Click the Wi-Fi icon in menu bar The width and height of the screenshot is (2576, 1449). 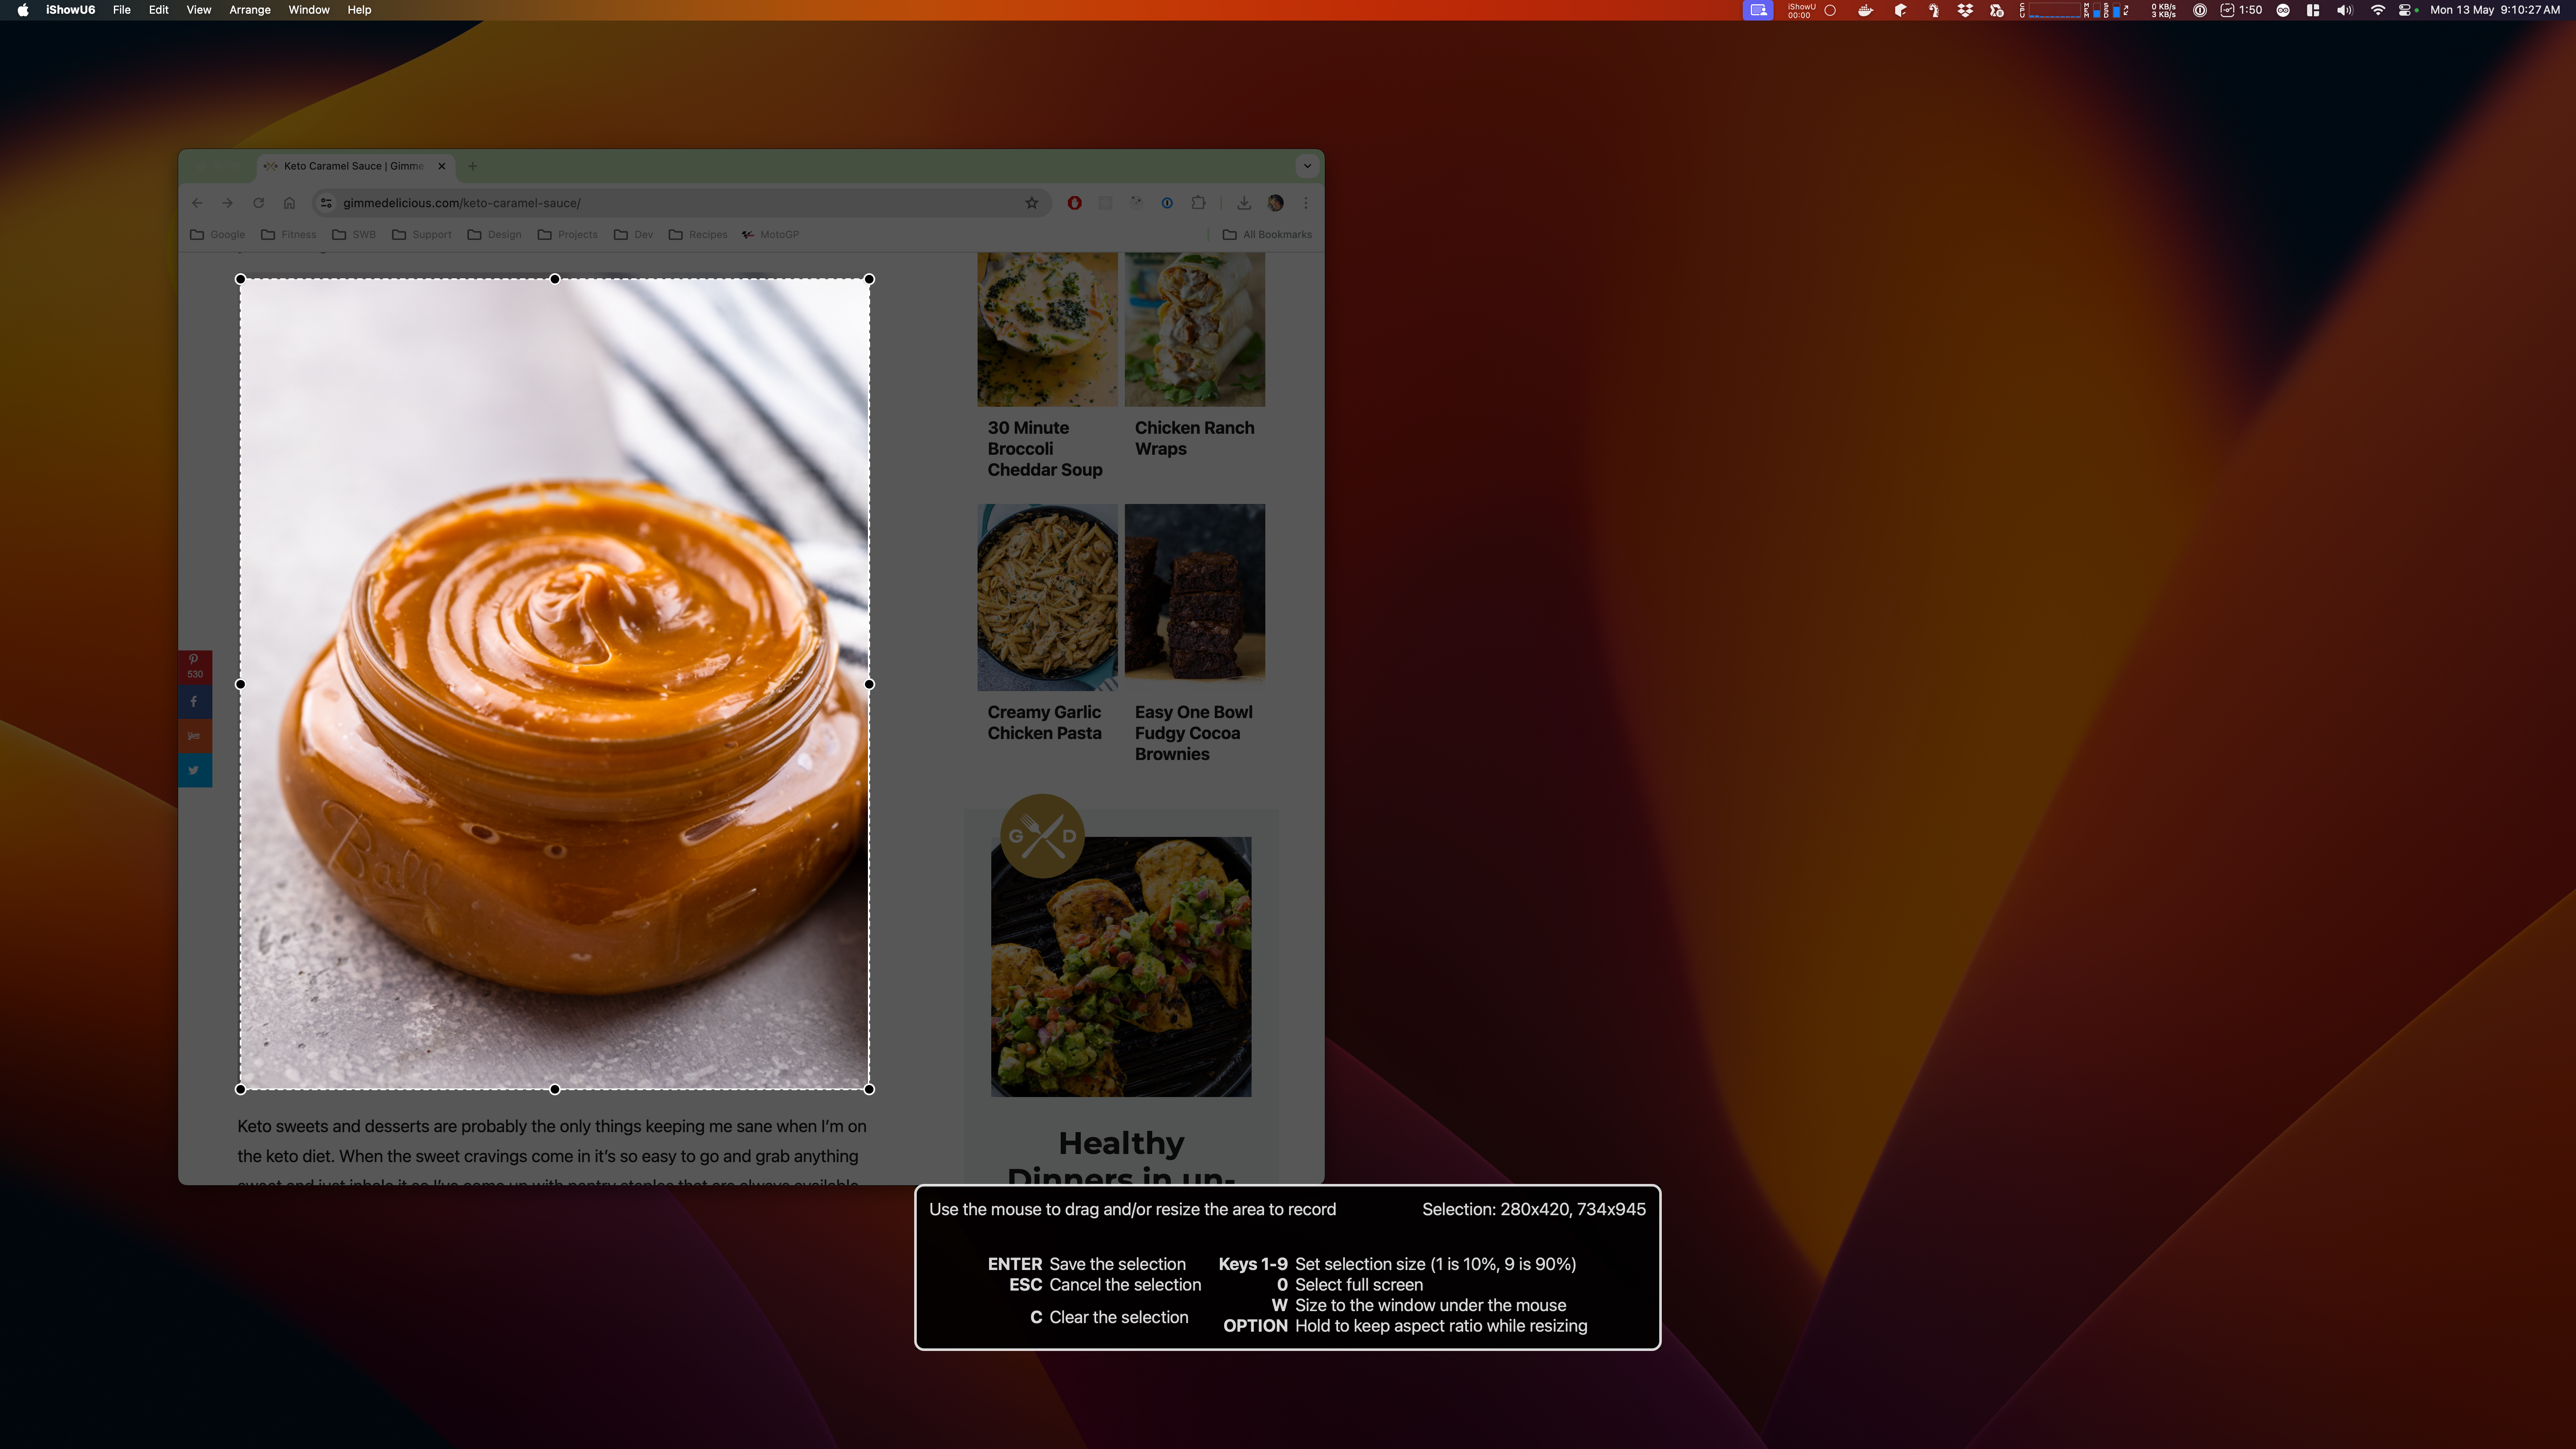click(x=2378, y=10)
